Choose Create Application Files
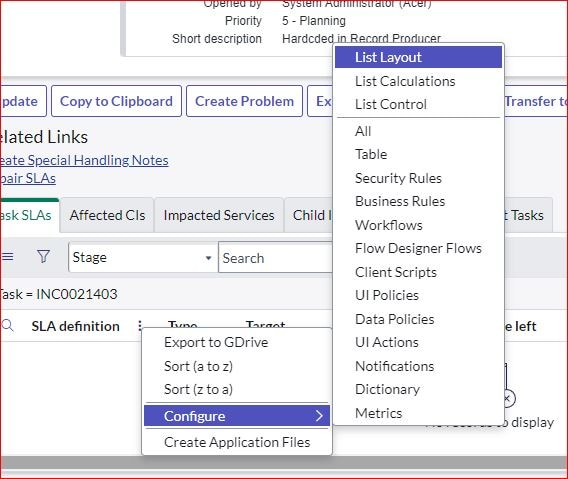The height and width of the screenshot is (479, 568). (x=237, y=442)
